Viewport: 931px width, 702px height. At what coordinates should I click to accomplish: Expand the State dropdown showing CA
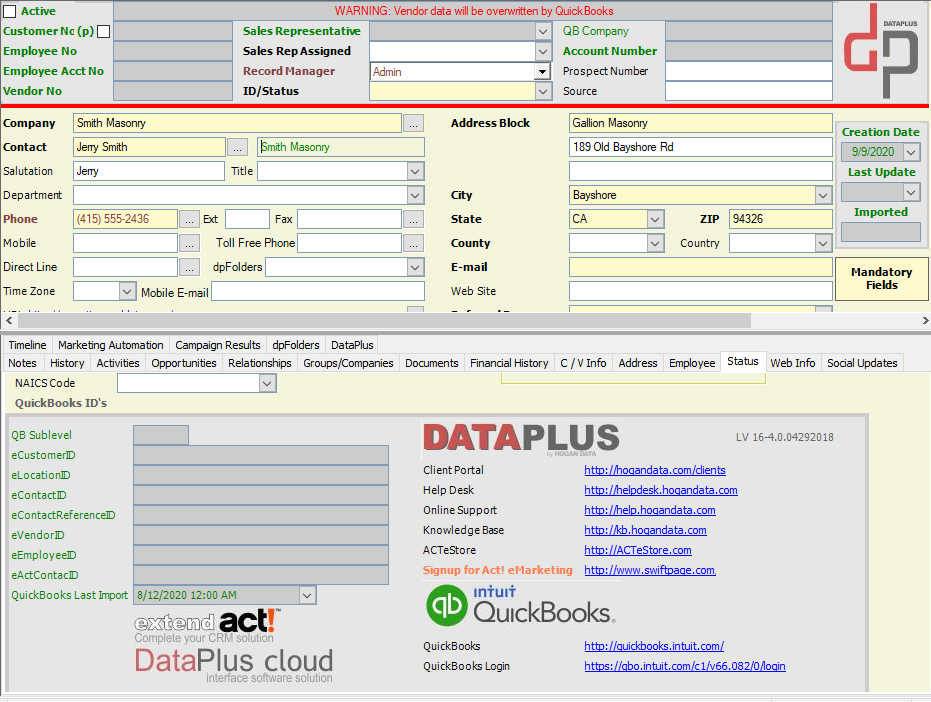point(654,219)
